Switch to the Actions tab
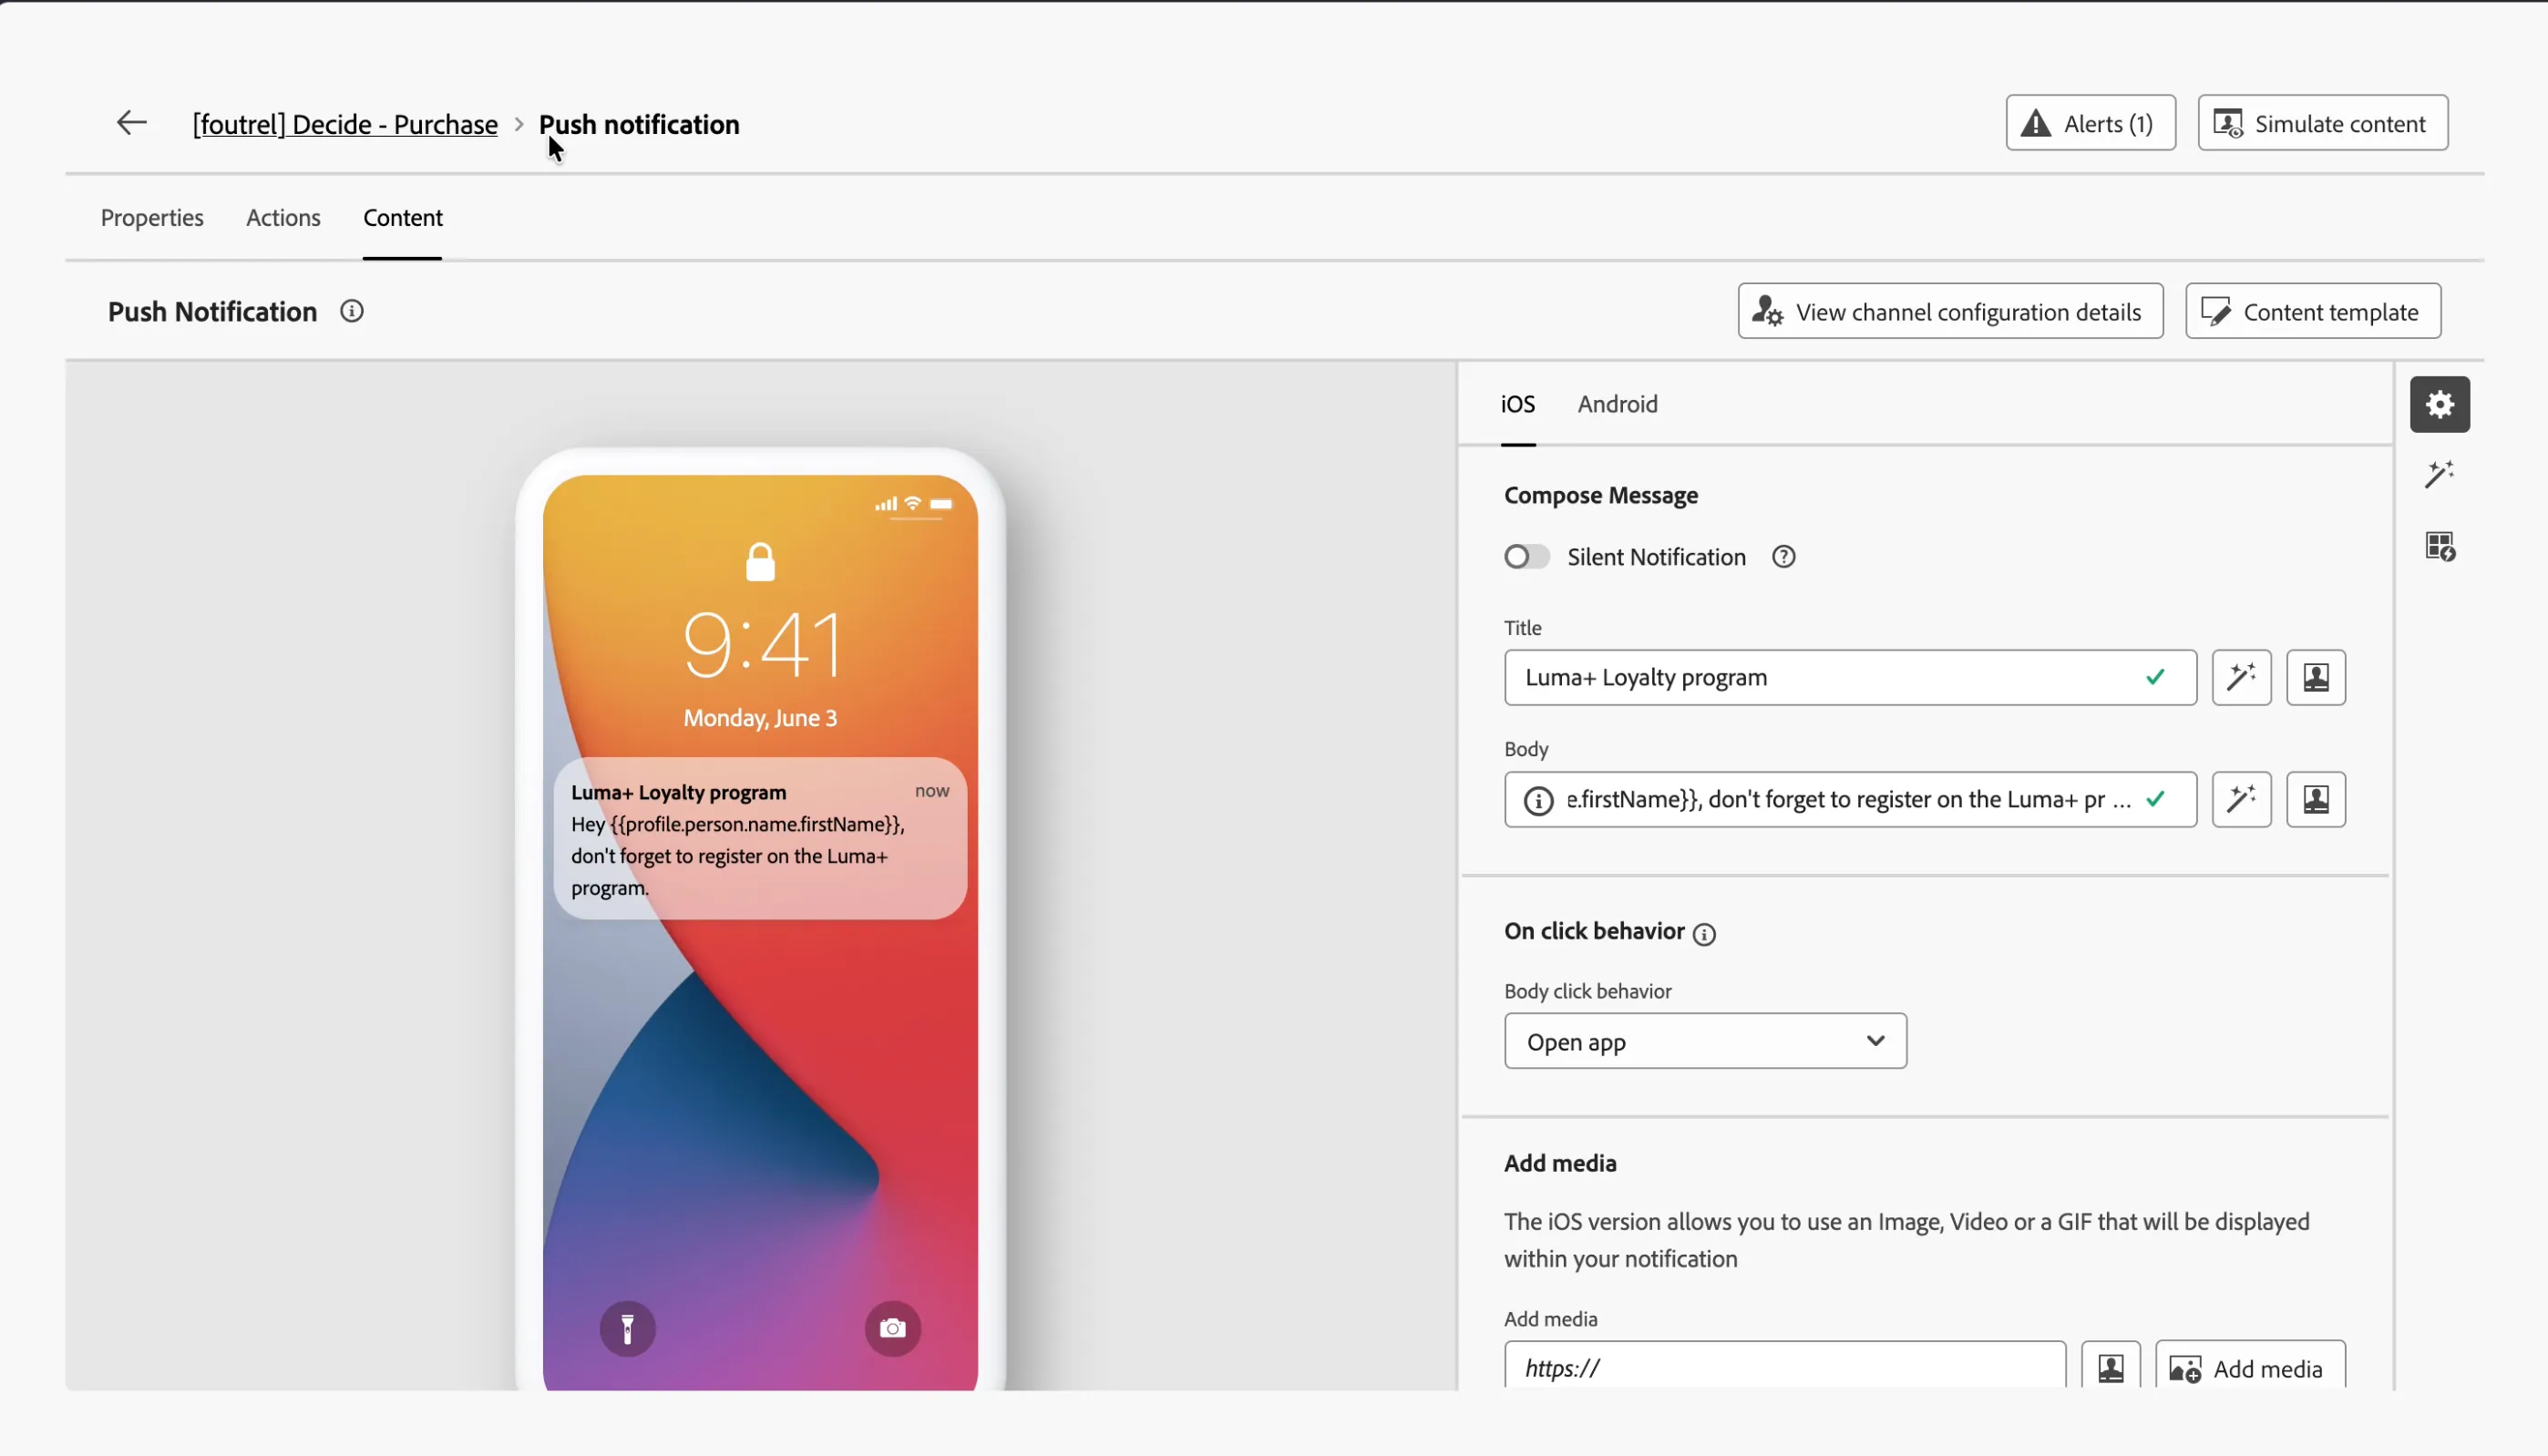The width and height of the screenshot is (2548, 1456). point(283,217)
